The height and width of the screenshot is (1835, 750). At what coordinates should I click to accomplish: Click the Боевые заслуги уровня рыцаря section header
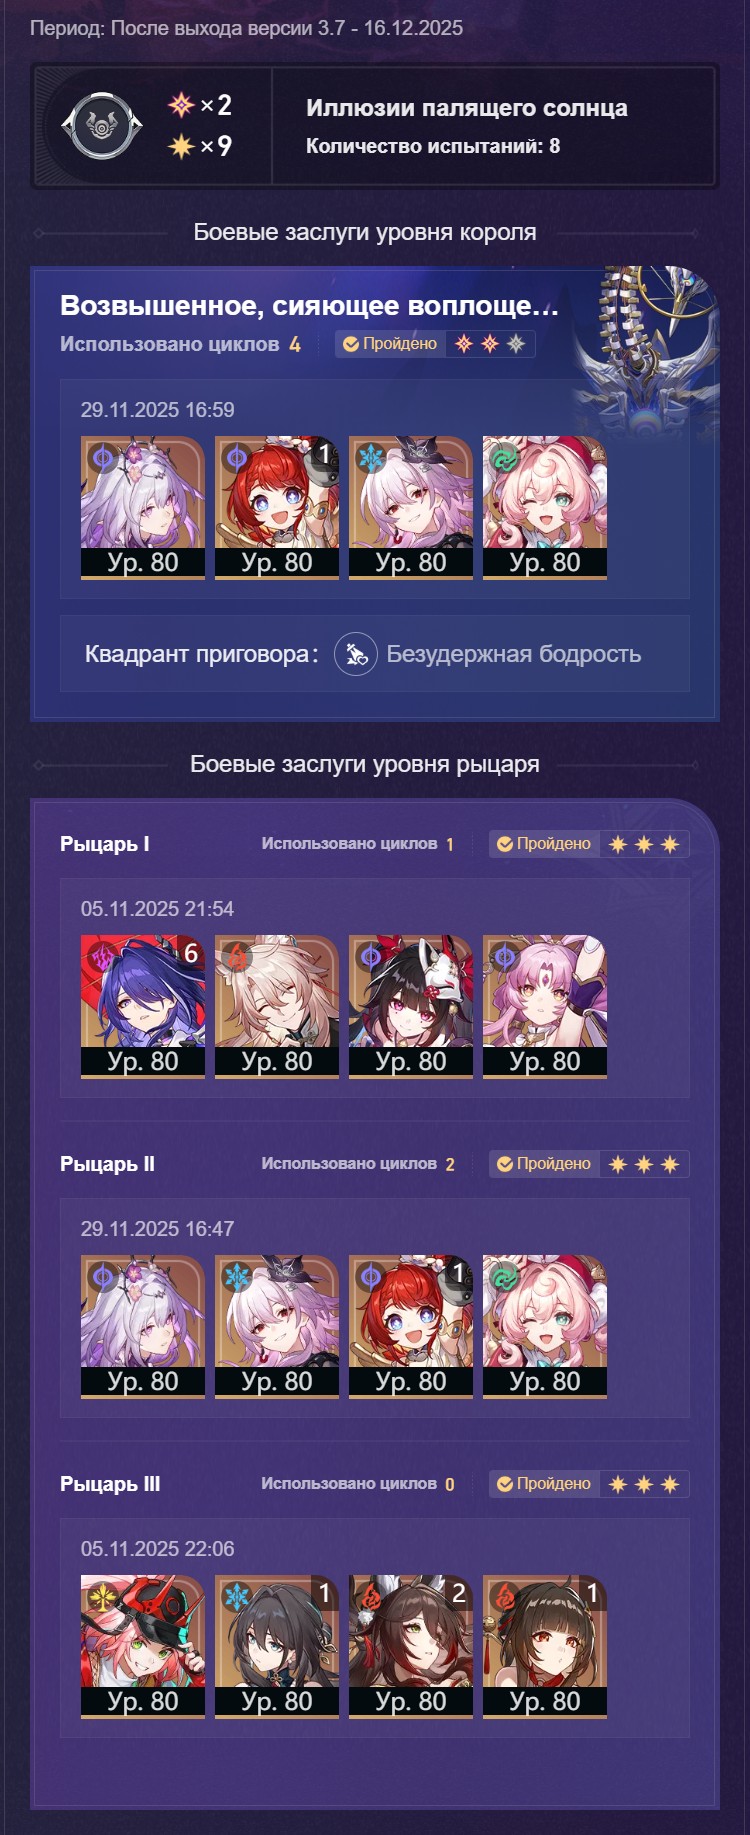tap(365, 764)
